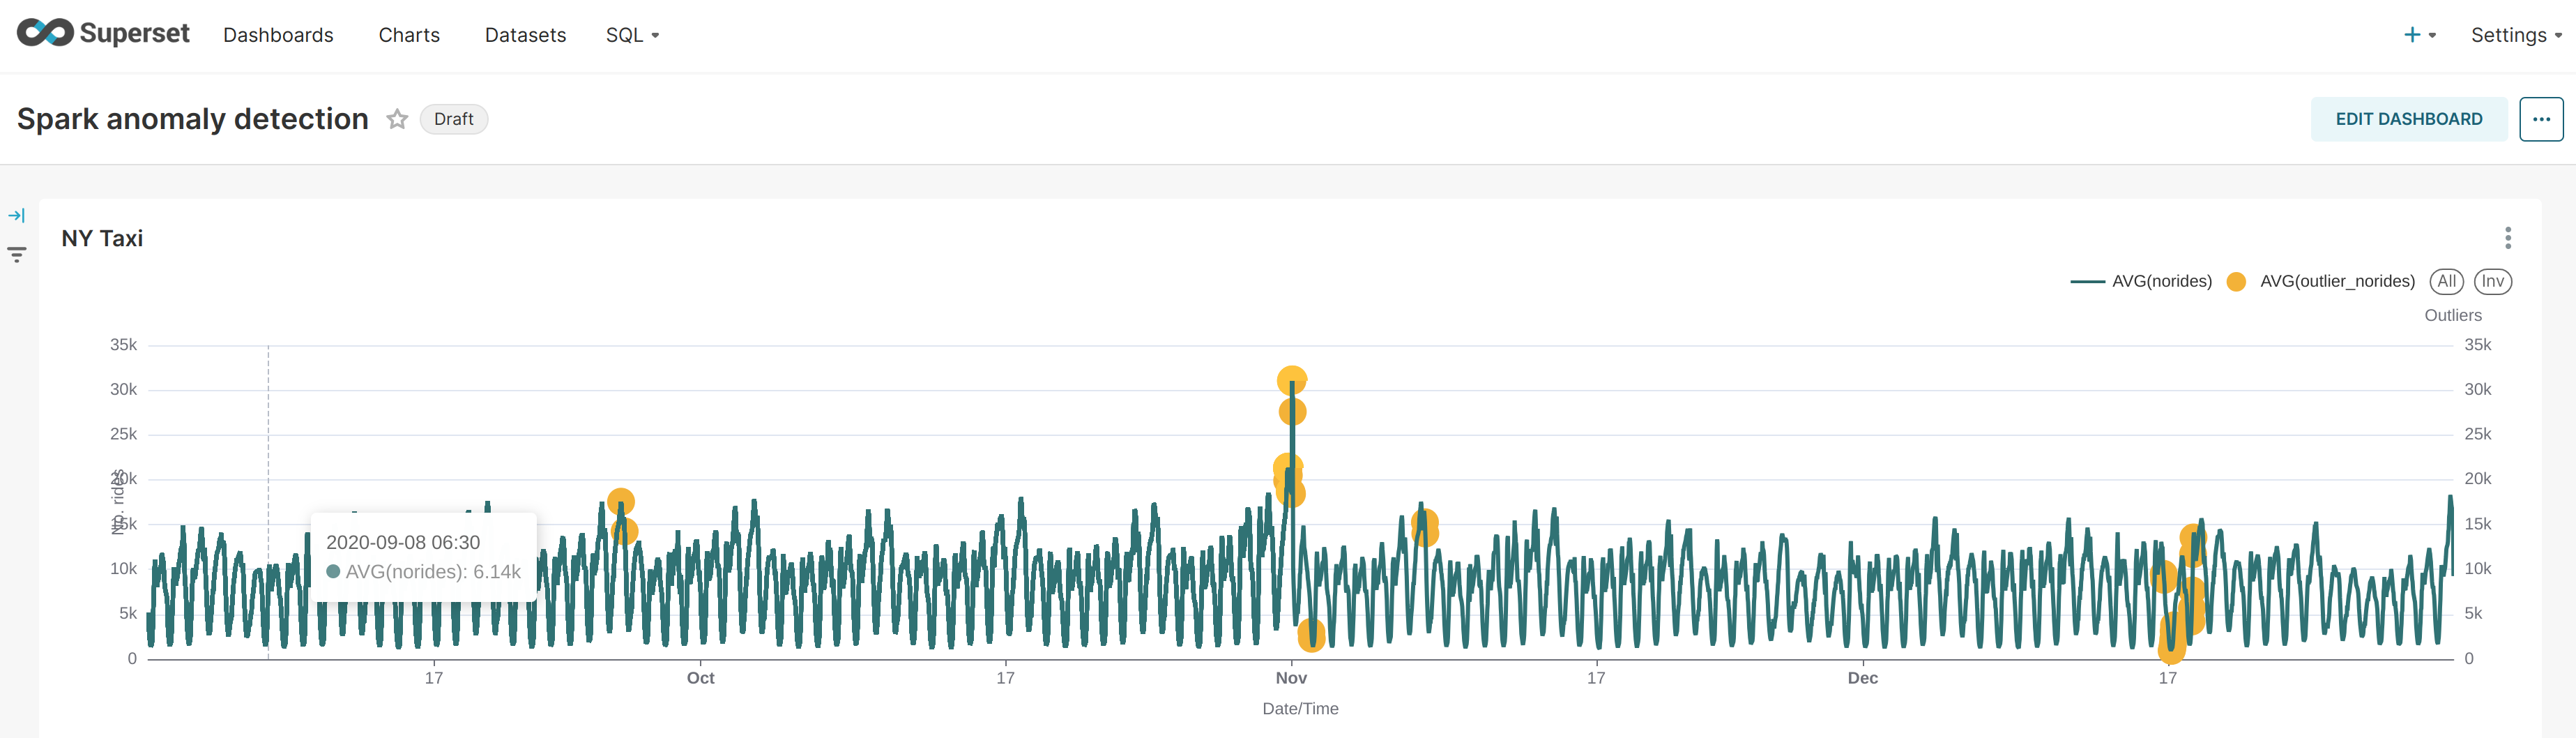Open the dashboard actions ellipsis menu
This screenshot has height=738, width=2576.
click(2541, 118)
